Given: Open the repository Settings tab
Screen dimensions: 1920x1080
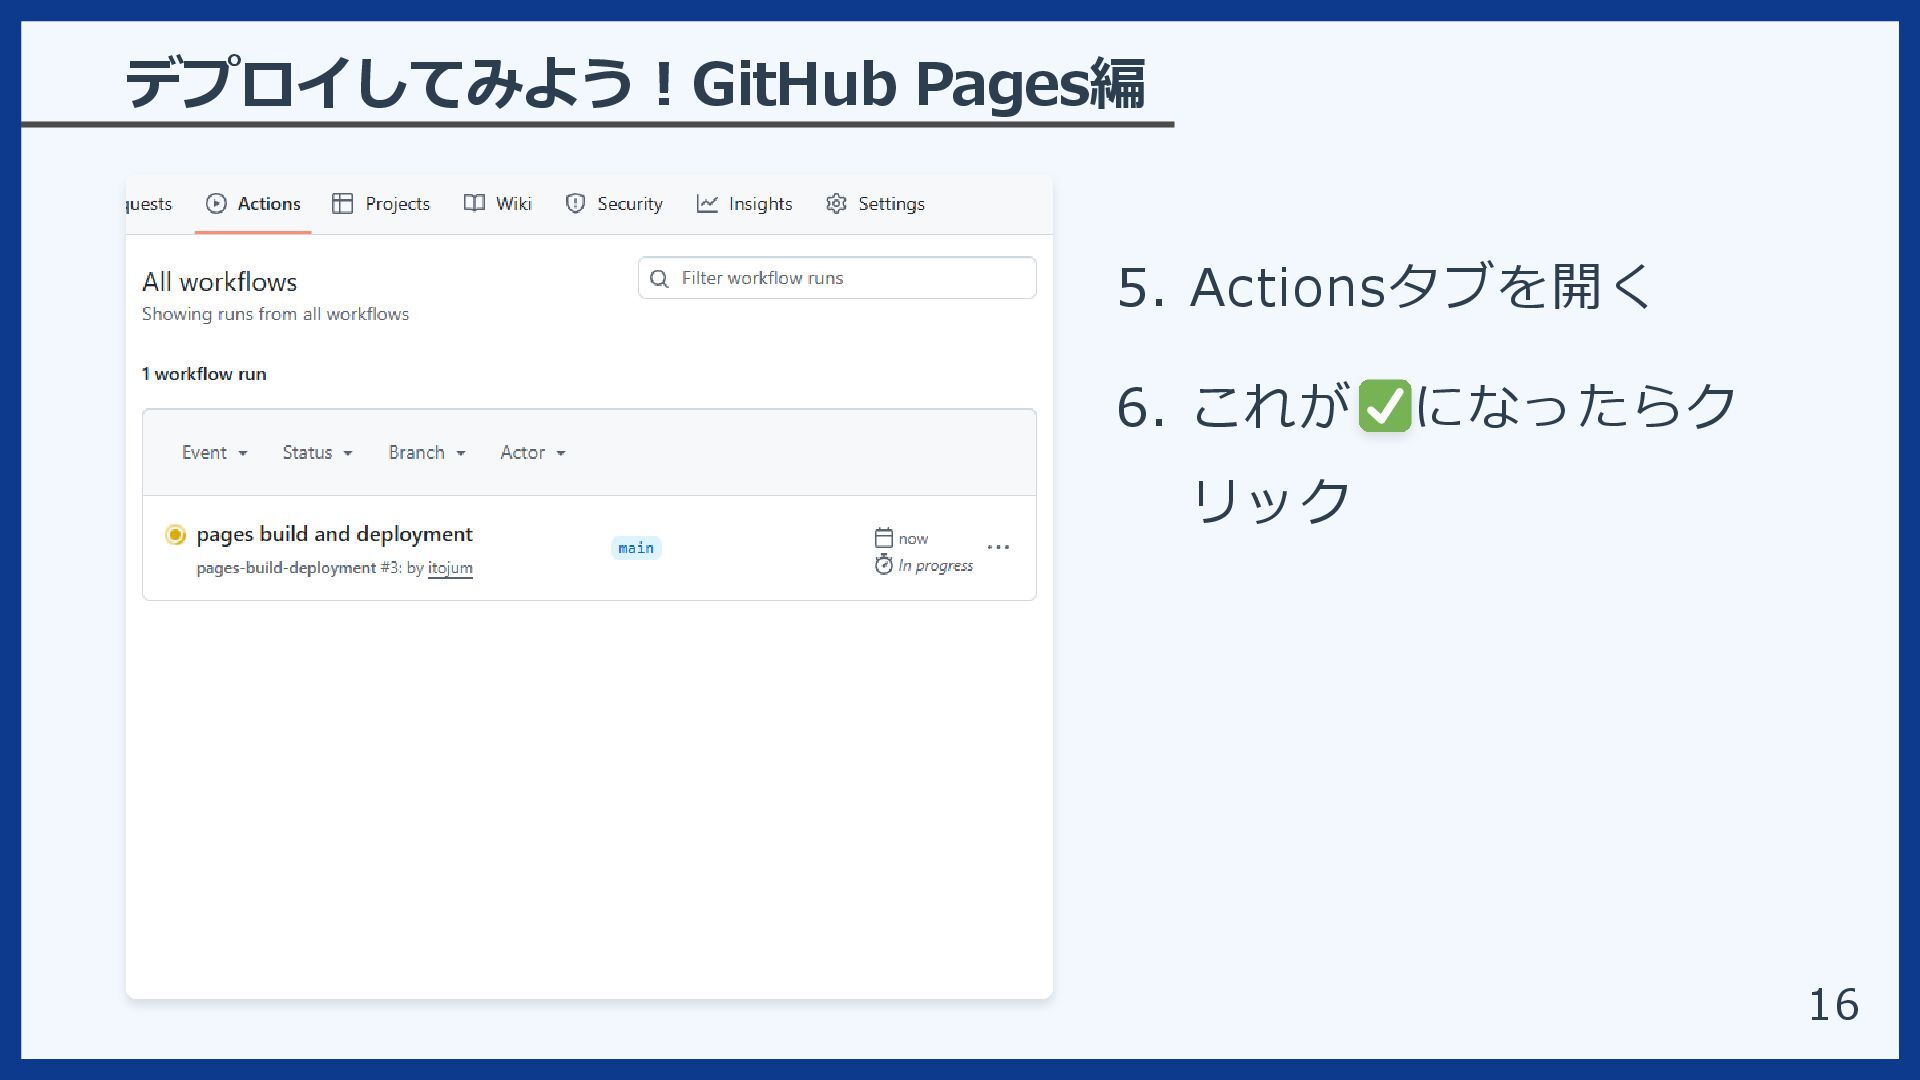Looking at the screenshot, I should [x=875, y=204].
